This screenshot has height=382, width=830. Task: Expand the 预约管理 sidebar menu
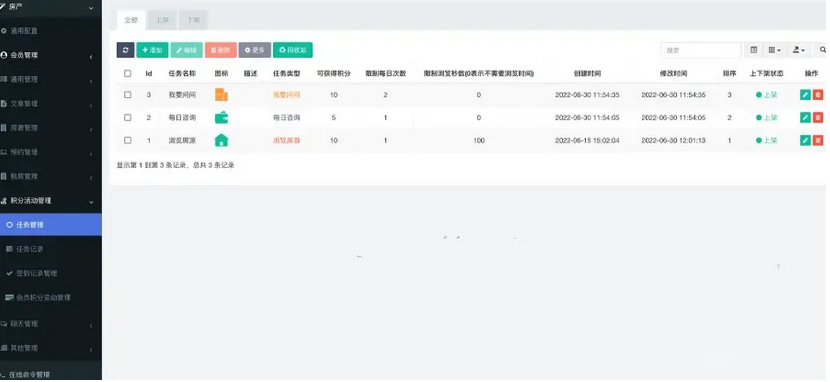pyautogui.click(x=91, y=154)
